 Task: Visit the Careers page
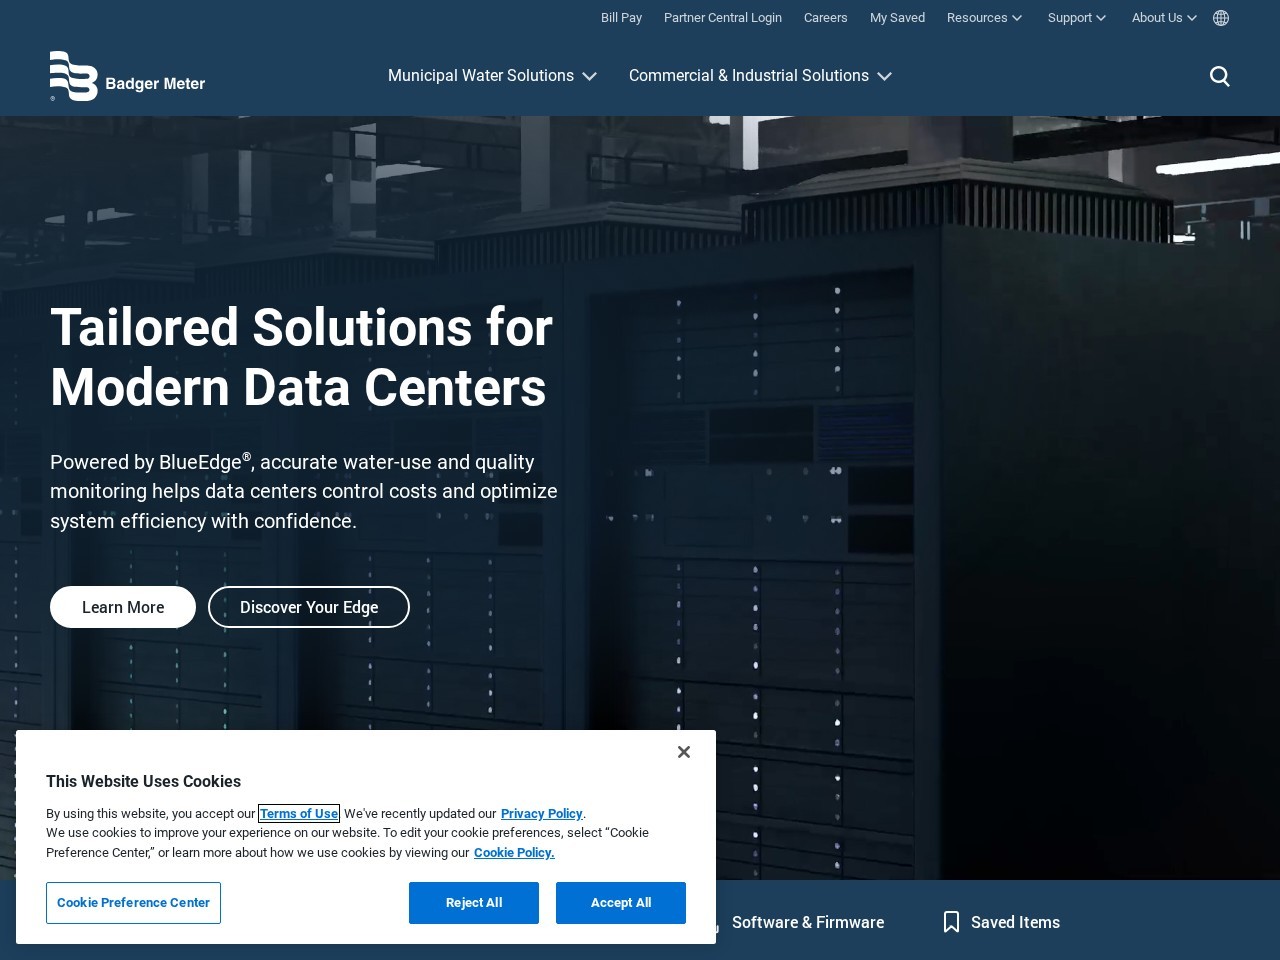point(825,18)
